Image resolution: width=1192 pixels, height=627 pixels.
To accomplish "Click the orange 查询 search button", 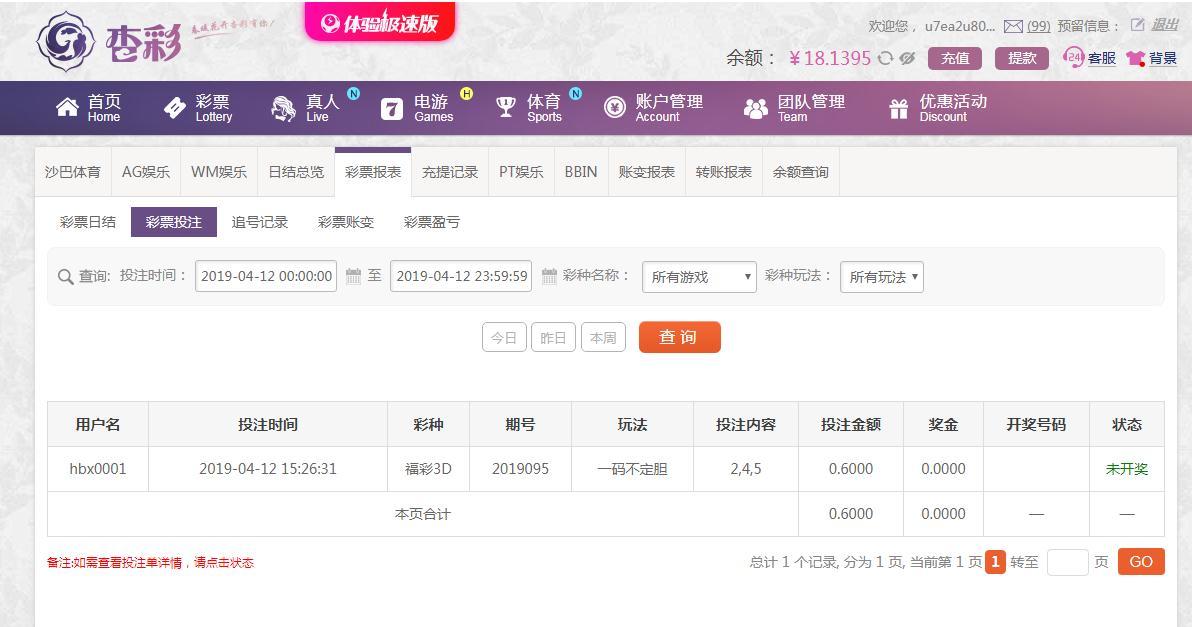I will coord(679,337).
